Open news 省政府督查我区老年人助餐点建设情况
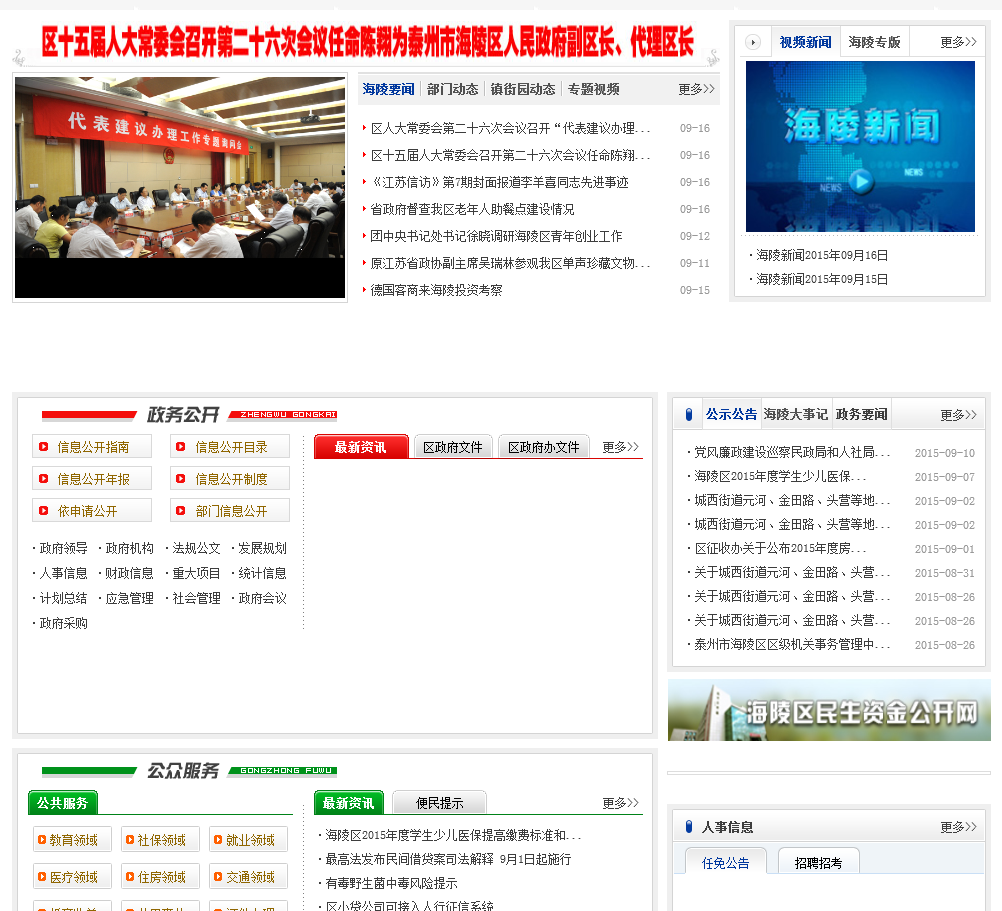Viewport: 1002px width, 911px height. click(x=472, y=209)
